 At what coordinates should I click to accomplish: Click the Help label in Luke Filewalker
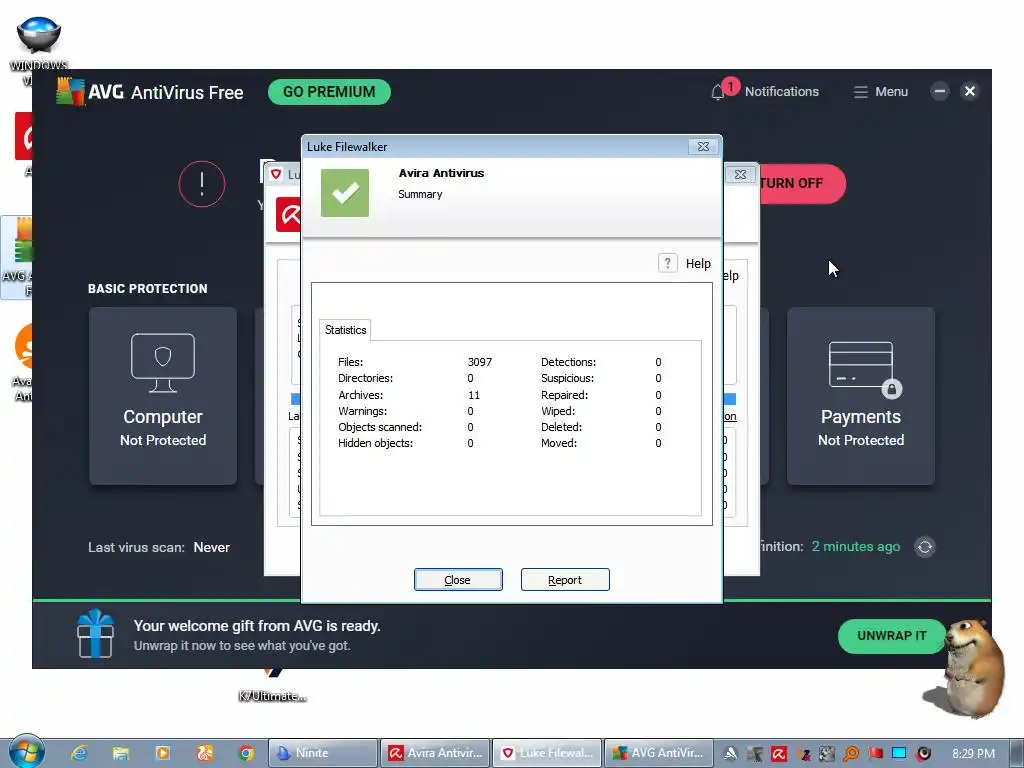coord(698,264)
